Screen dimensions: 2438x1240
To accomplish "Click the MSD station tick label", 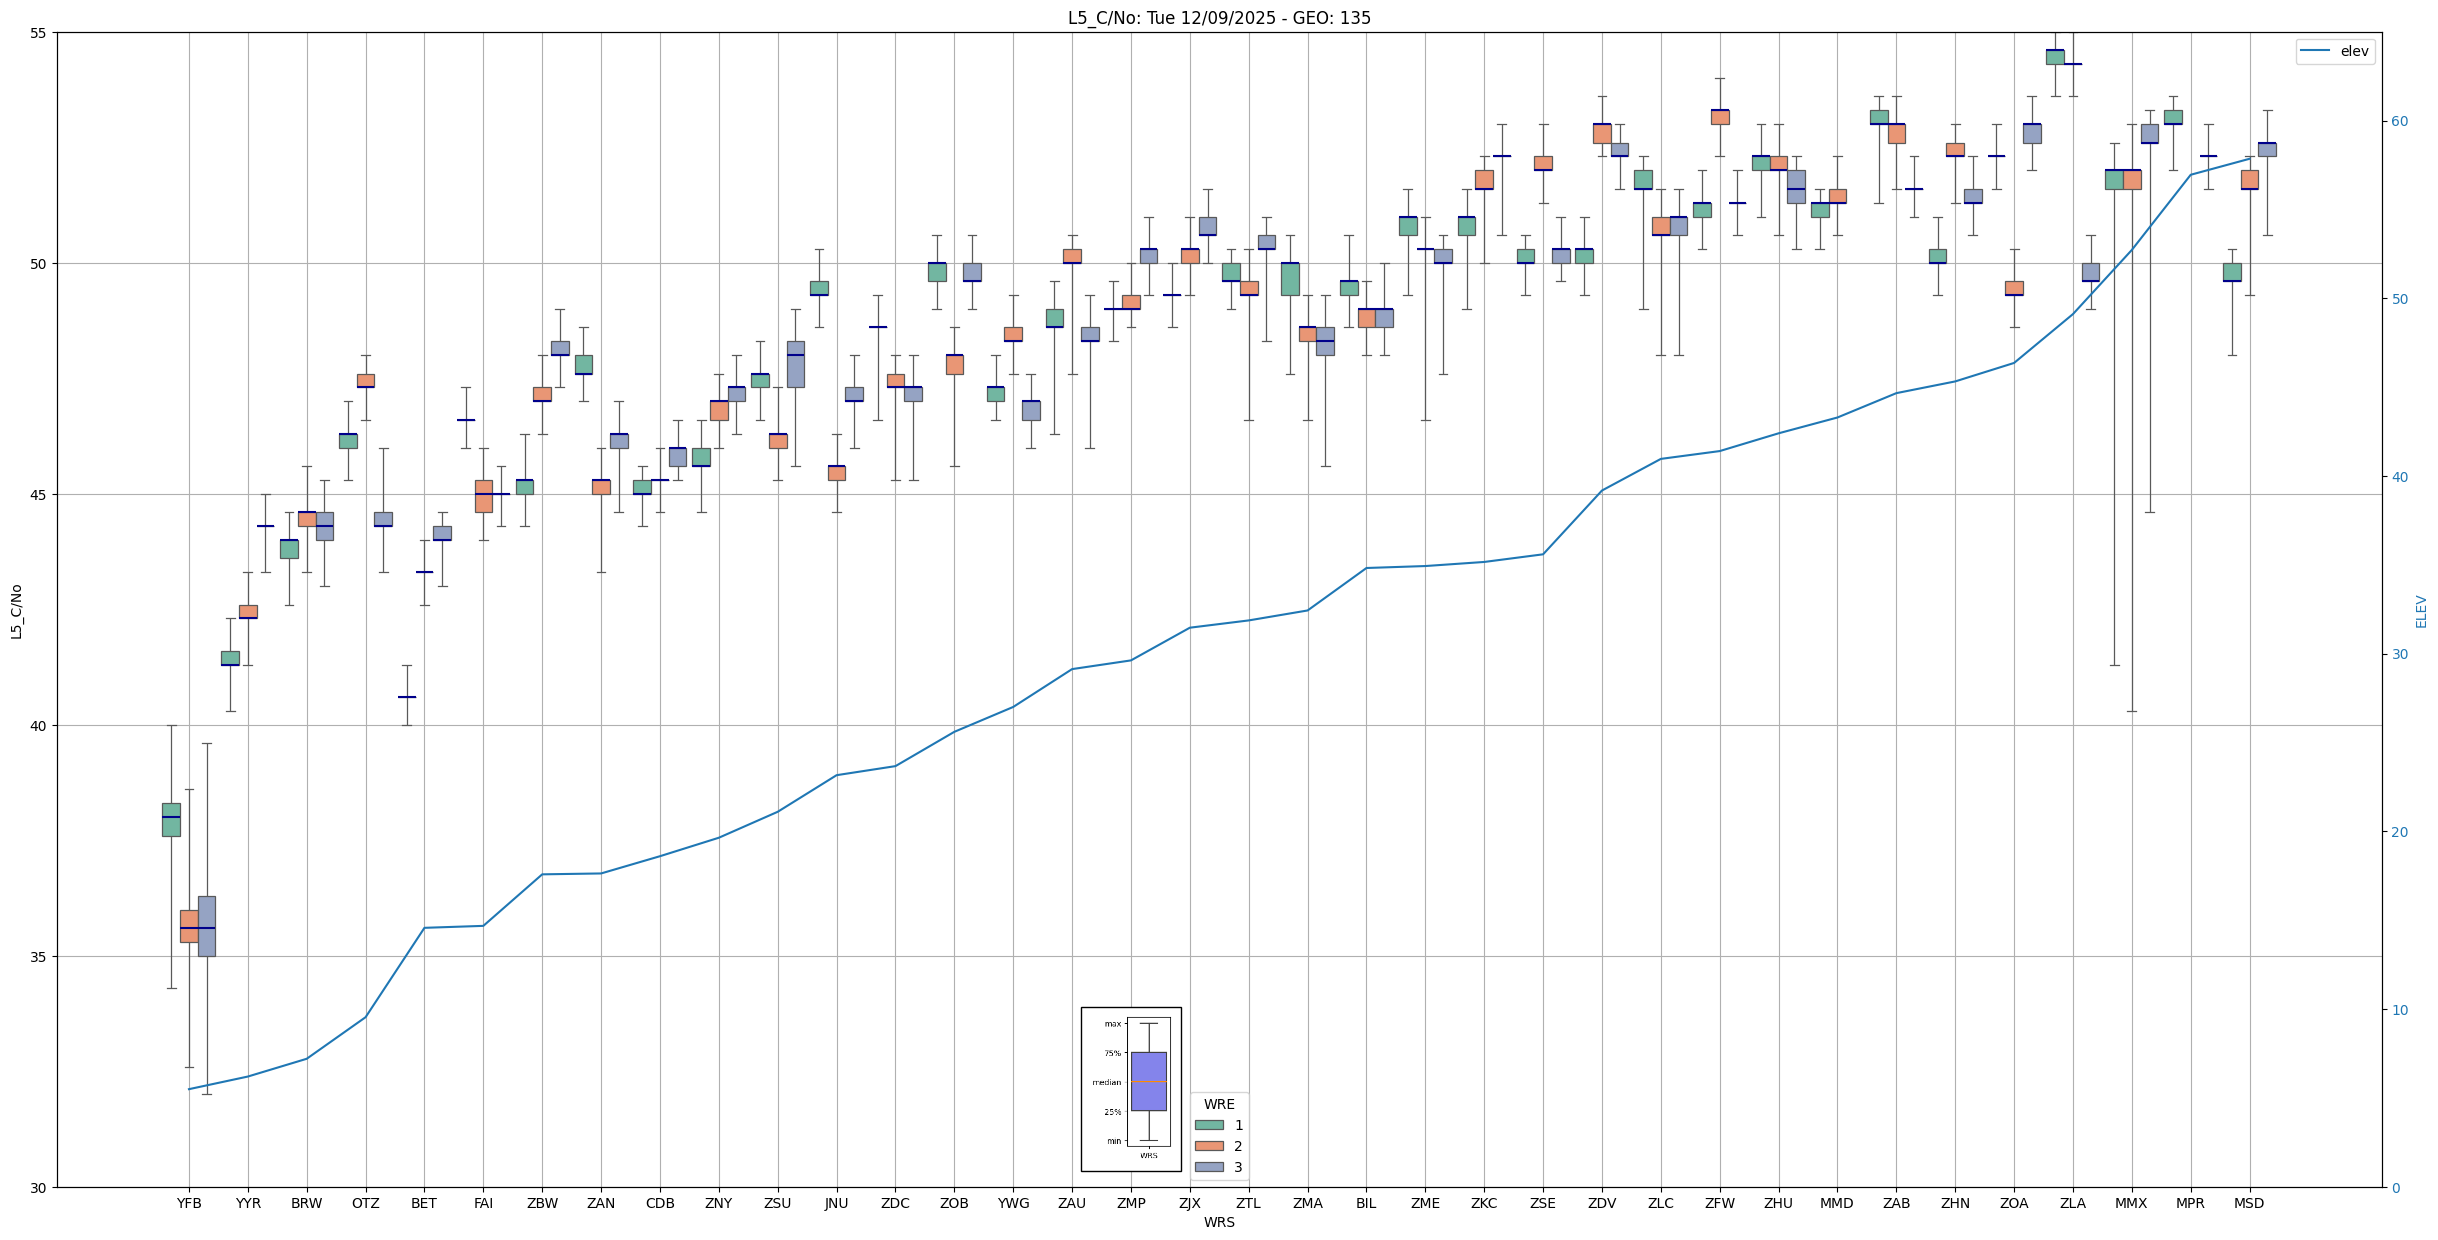I will (2249, 1203).
